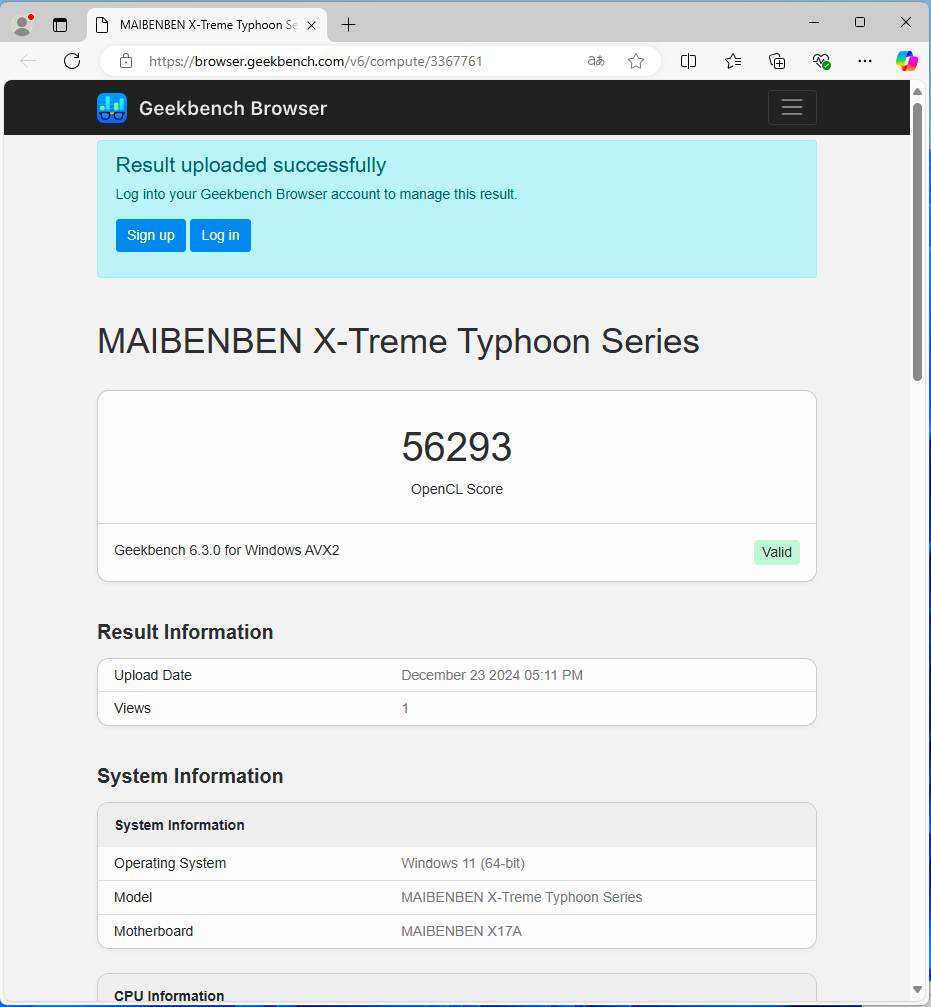
Task: Open the favorites list icon
Action: coord(733,61)
